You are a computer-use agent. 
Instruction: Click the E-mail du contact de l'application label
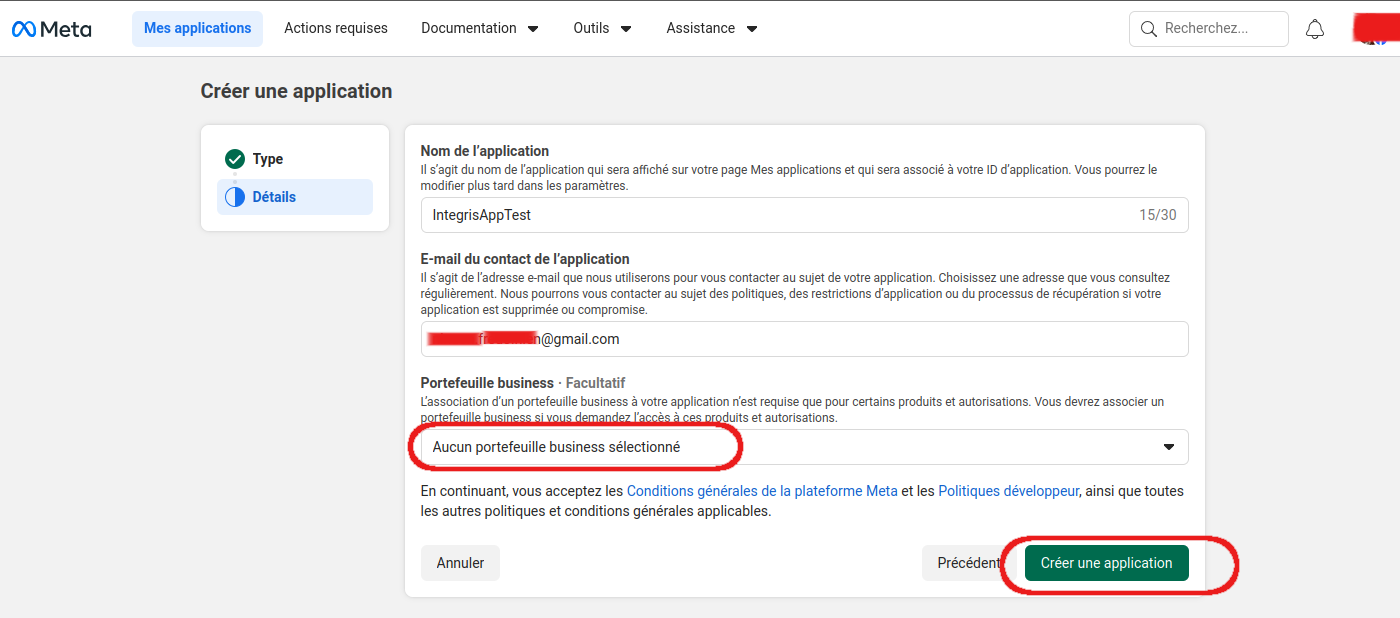coord(525,259)
